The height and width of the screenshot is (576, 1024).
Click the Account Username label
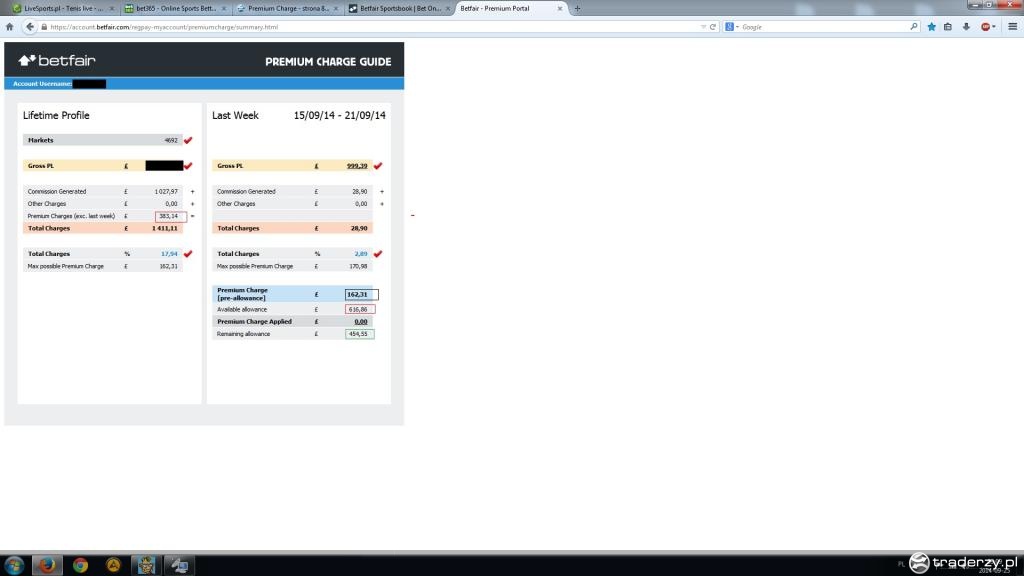(42, 84)
